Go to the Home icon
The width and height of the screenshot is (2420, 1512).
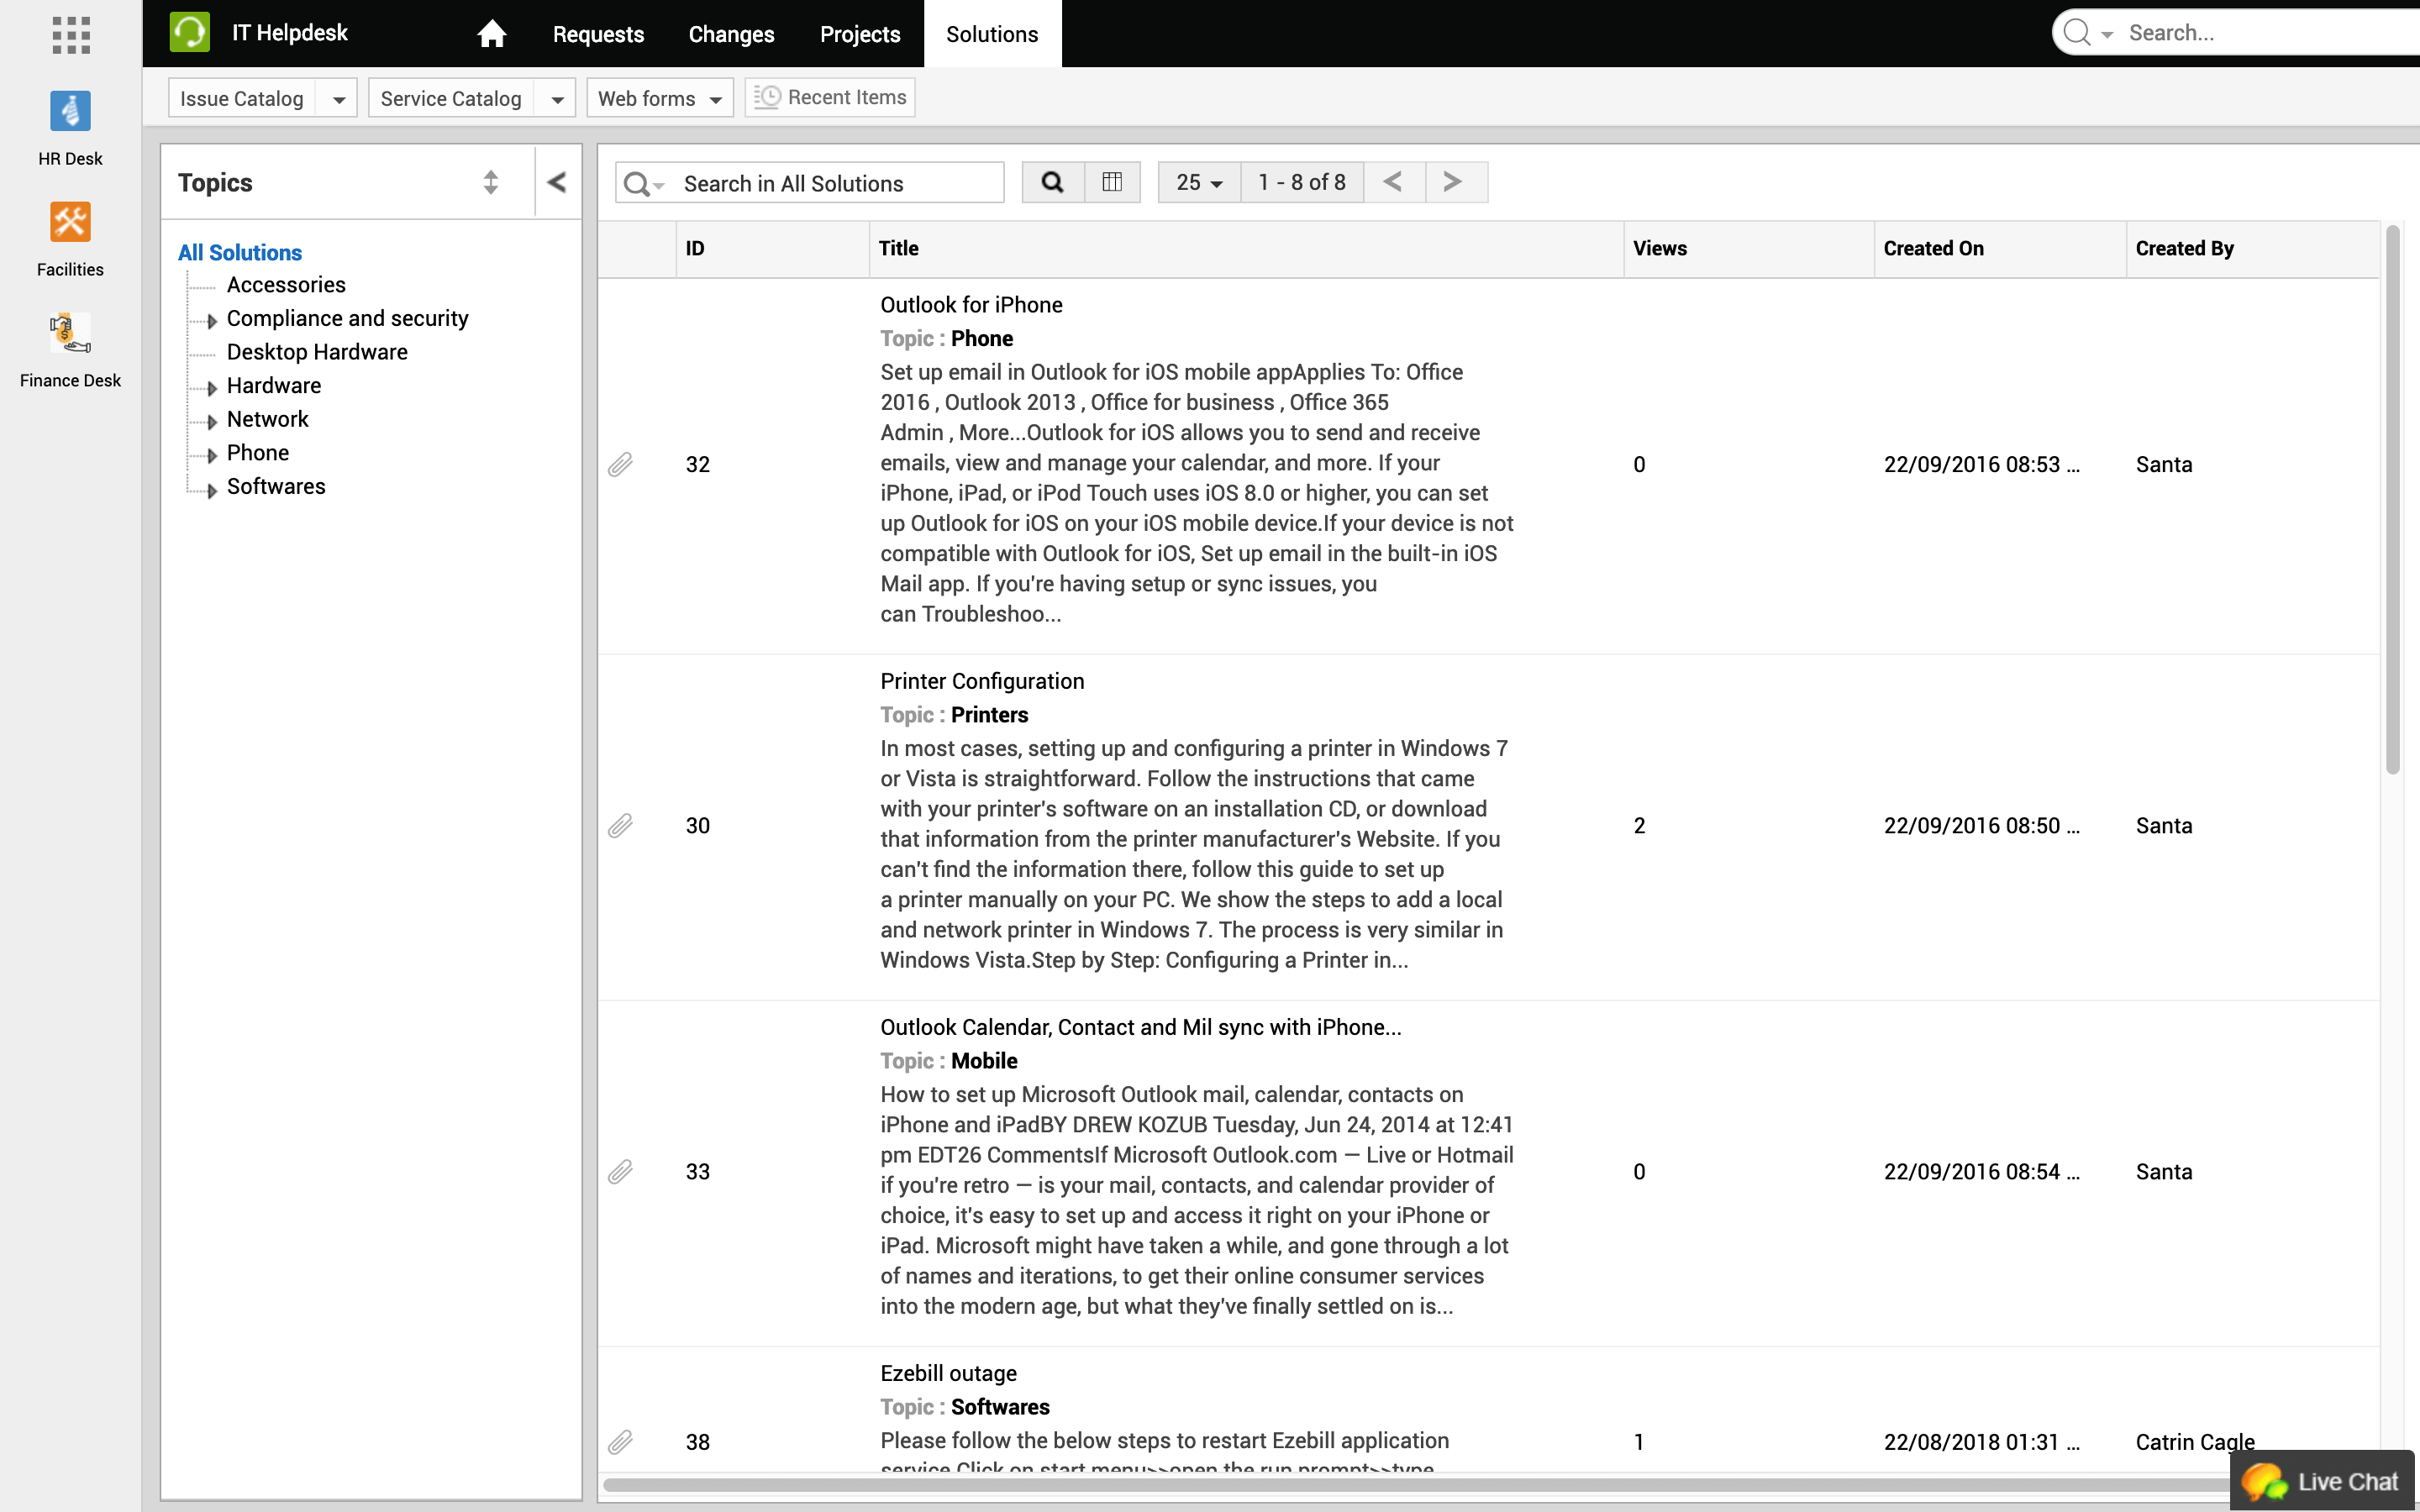click(x=491, y=34)
